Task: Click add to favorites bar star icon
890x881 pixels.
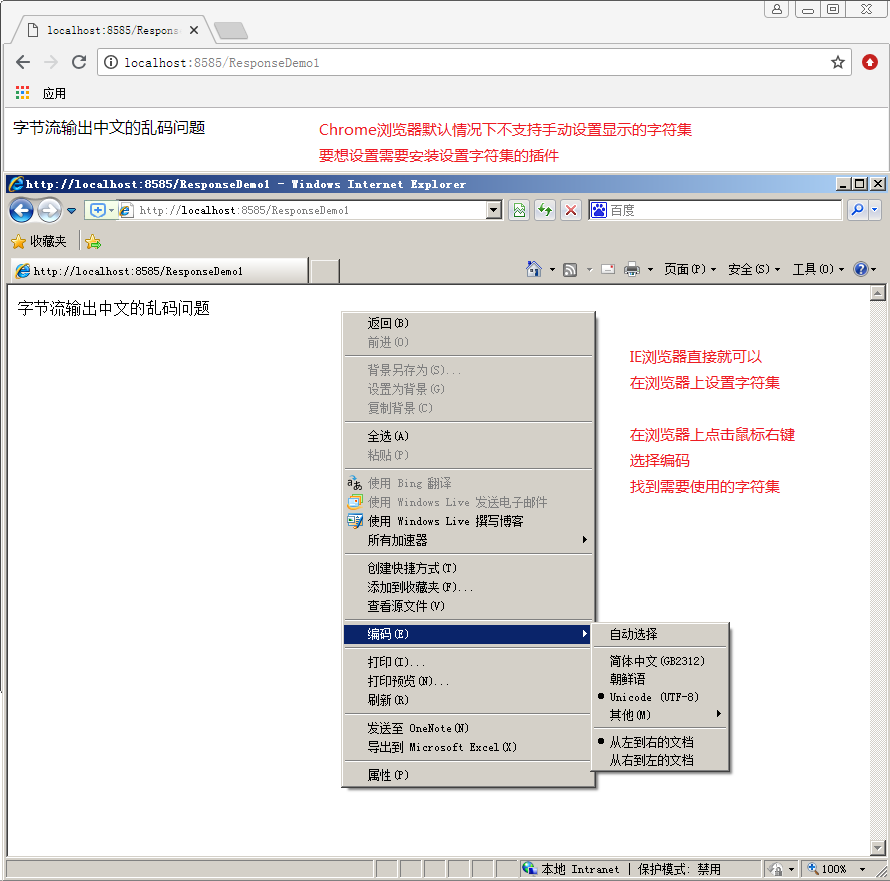Action: coord(93,242)
